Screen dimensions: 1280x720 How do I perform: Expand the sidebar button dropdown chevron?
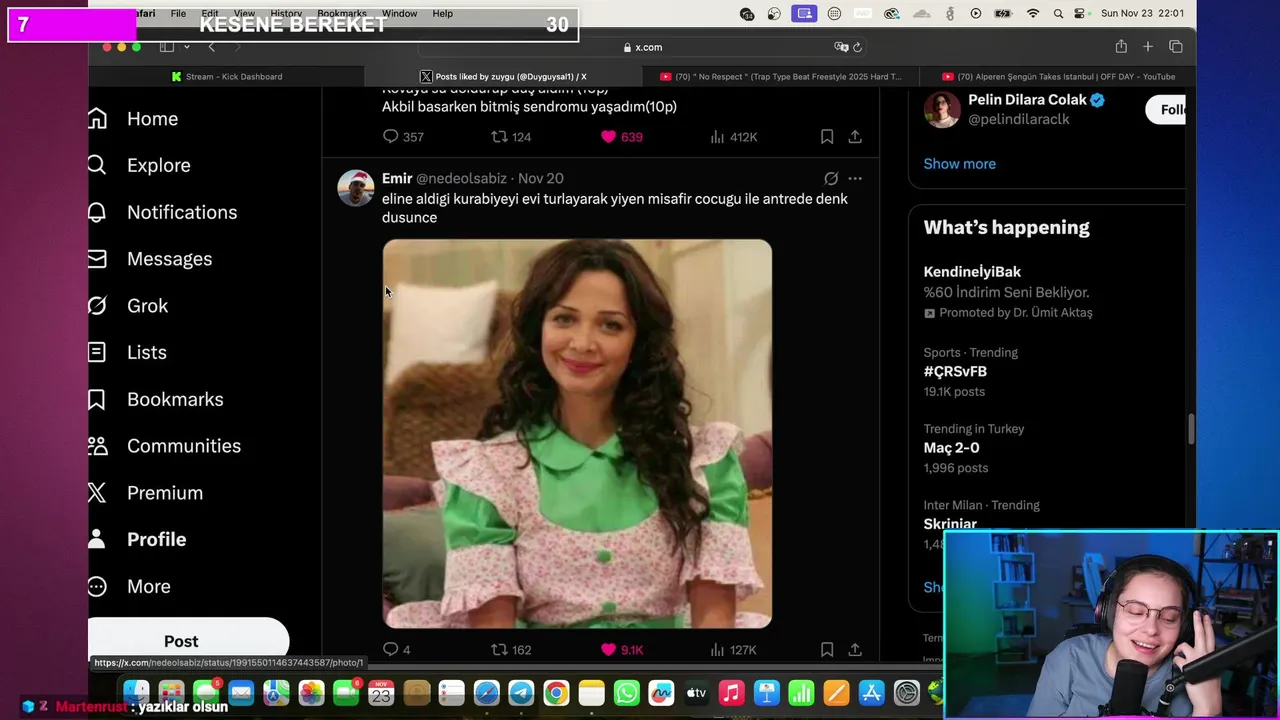pyautogui.click(x=186, y=47)
